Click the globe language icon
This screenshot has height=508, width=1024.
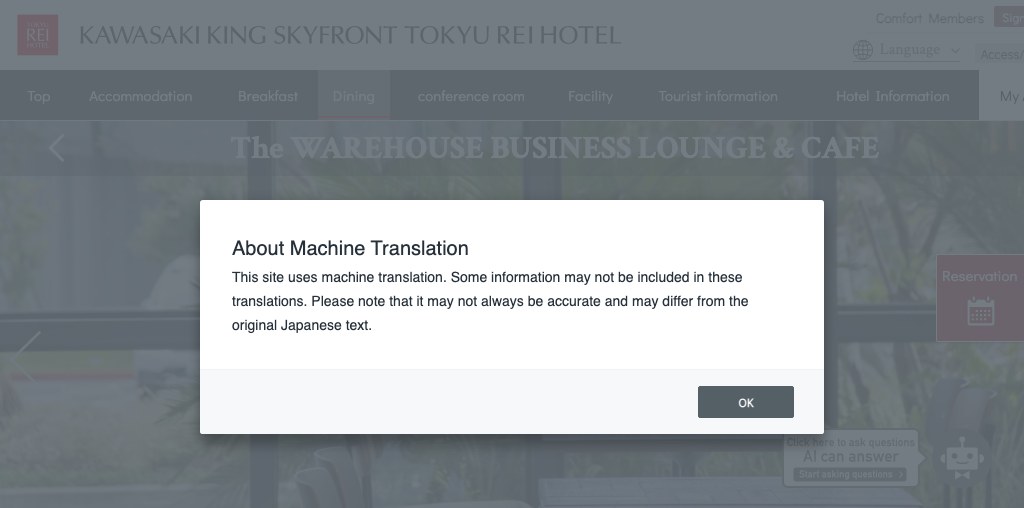click(x=862, y=50)
